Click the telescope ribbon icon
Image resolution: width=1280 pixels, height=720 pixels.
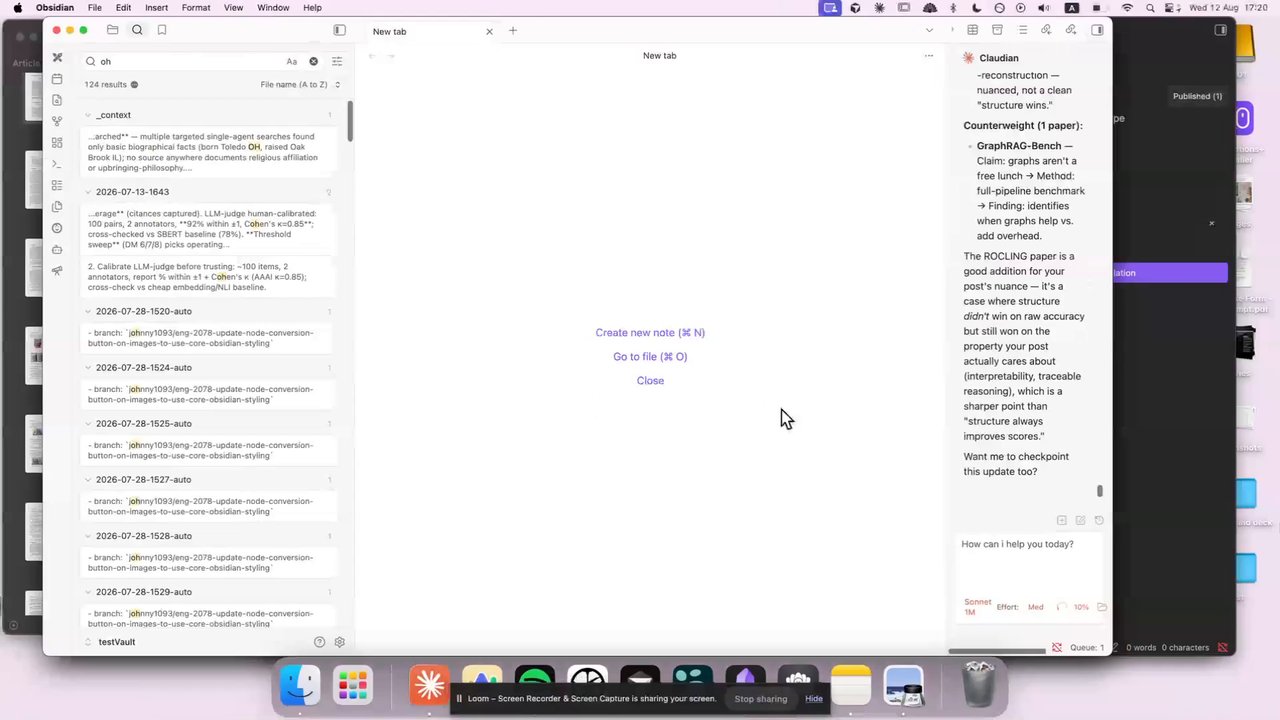click(x=57, y=271)
